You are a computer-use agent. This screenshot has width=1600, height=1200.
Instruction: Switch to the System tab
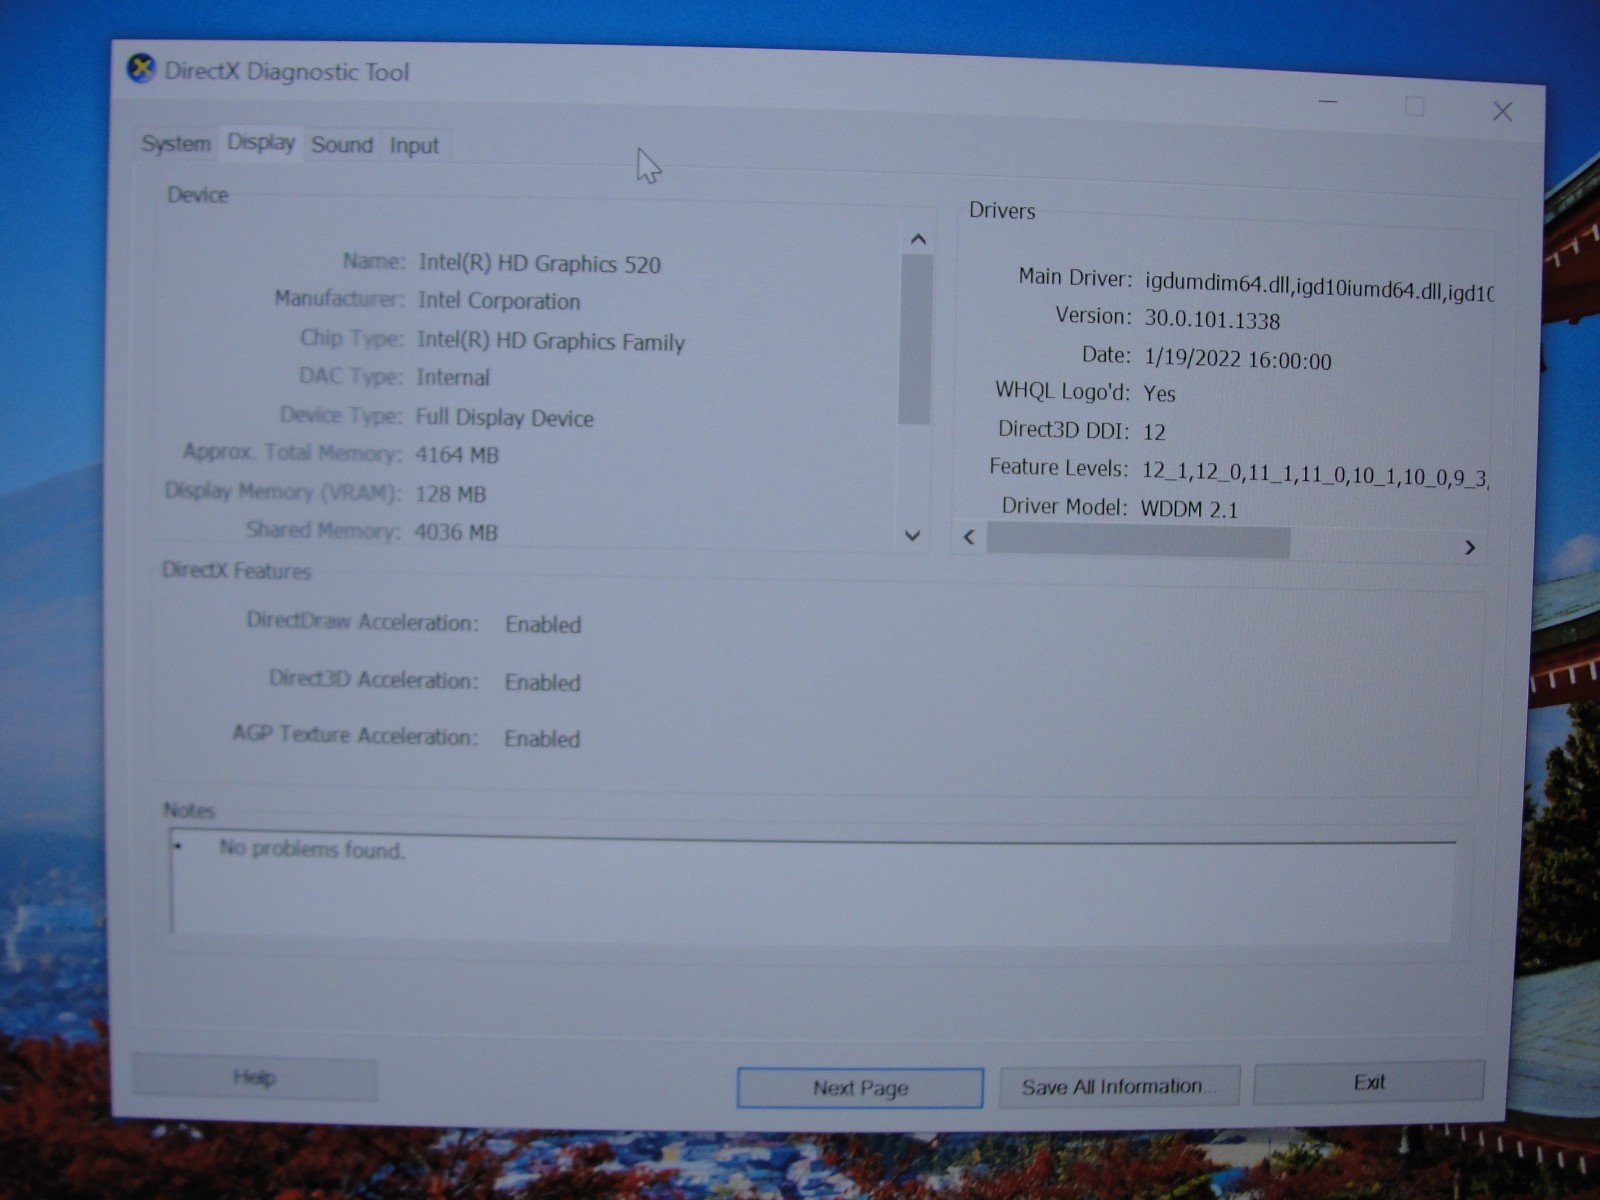tap(176, 143)
